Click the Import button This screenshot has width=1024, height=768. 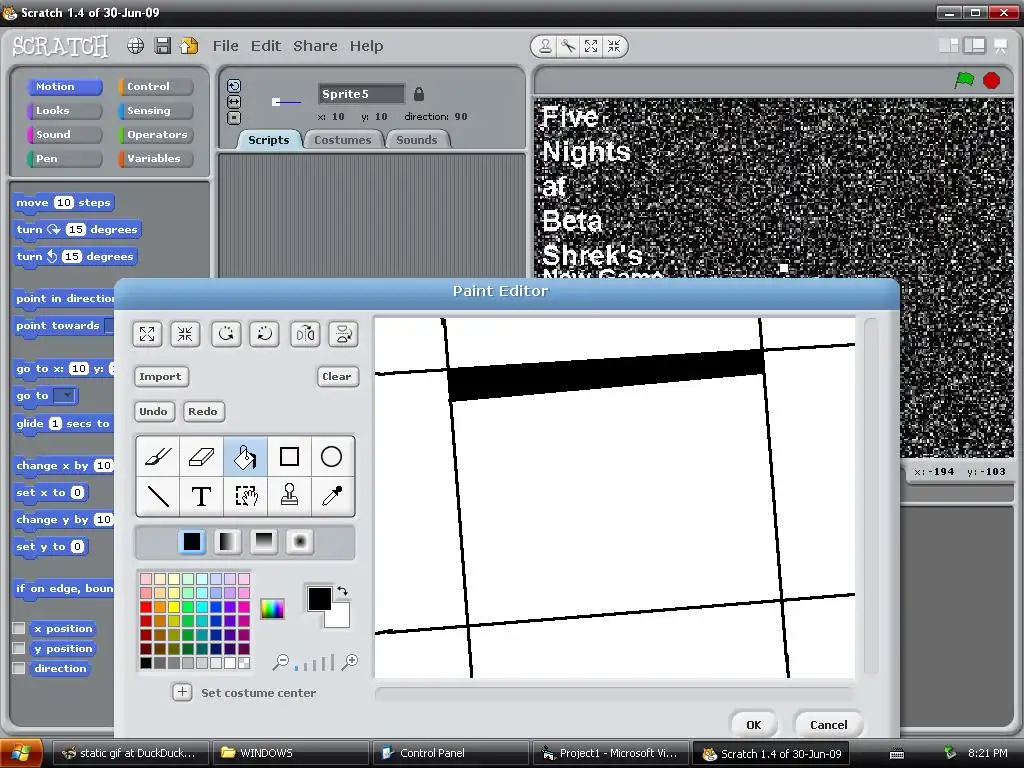pos(161,377)
